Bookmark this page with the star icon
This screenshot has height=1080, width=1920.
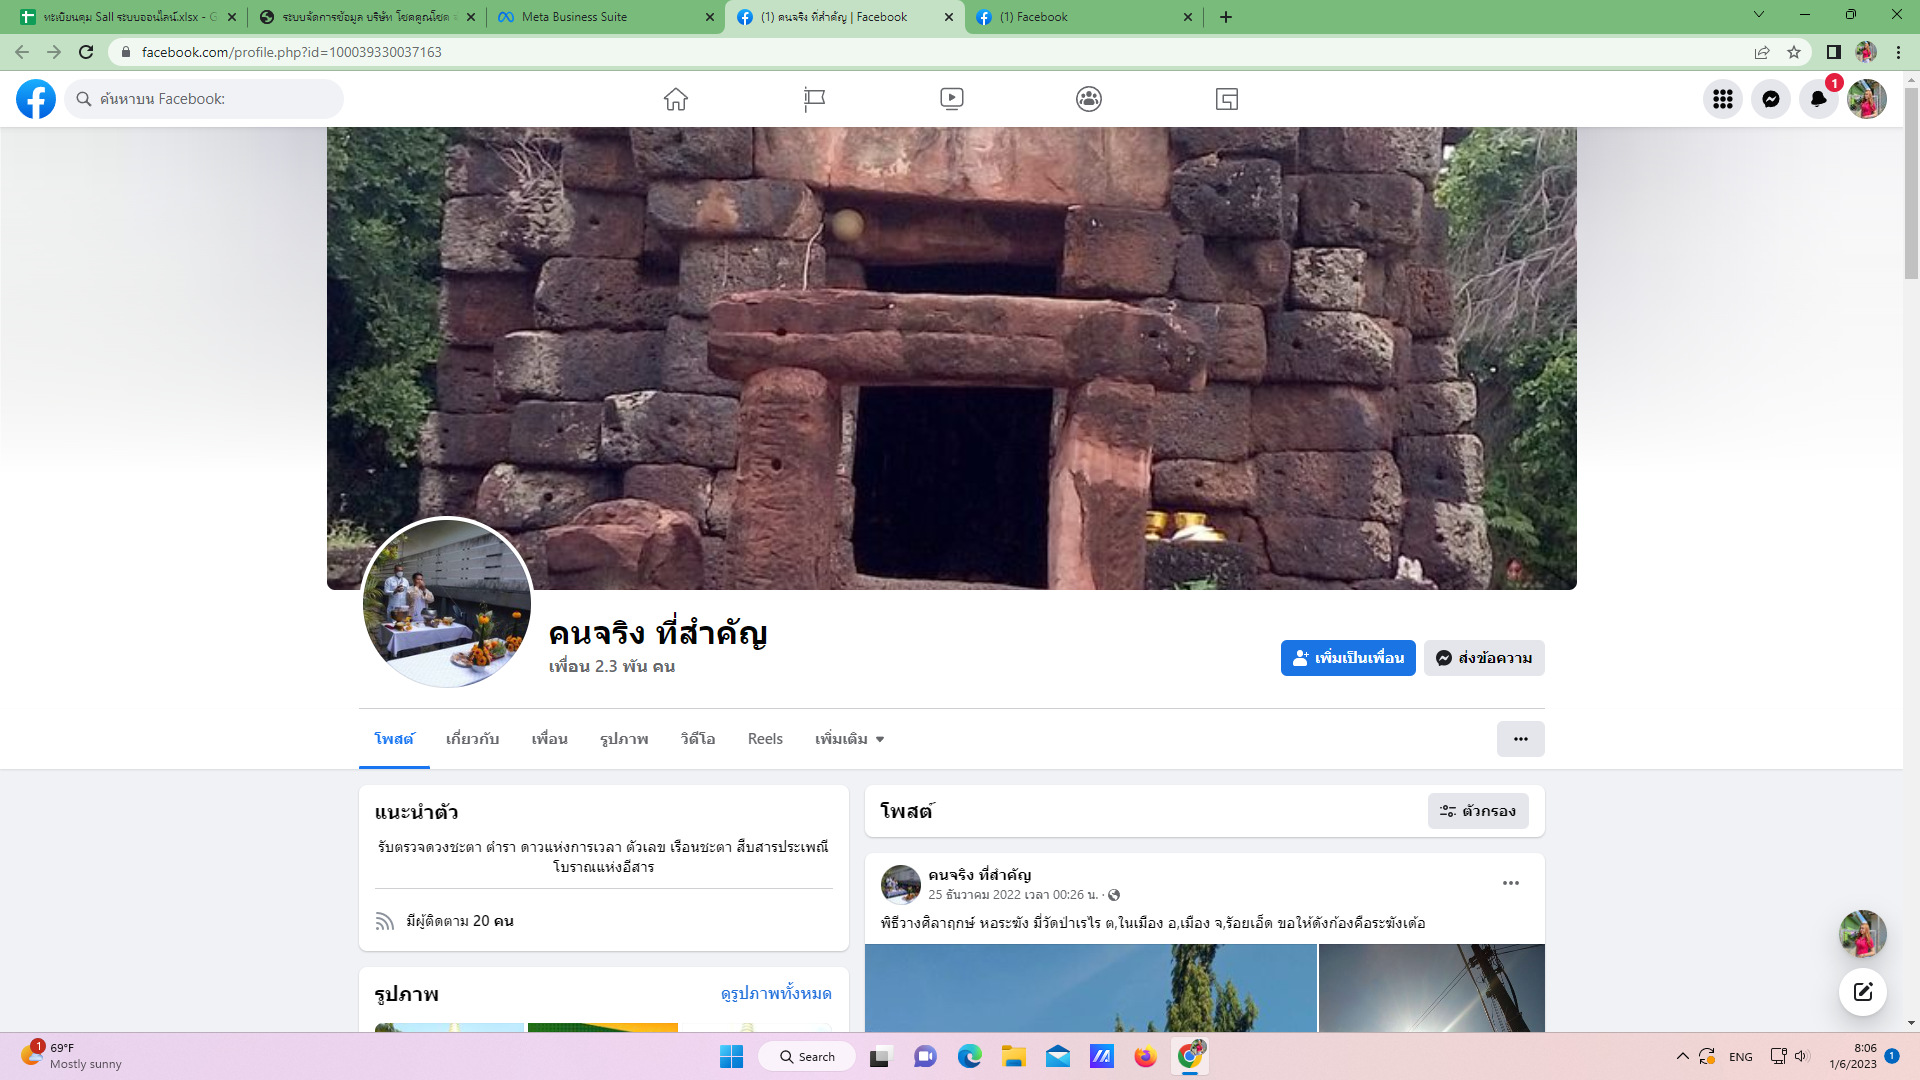[x=1794, y=52]
